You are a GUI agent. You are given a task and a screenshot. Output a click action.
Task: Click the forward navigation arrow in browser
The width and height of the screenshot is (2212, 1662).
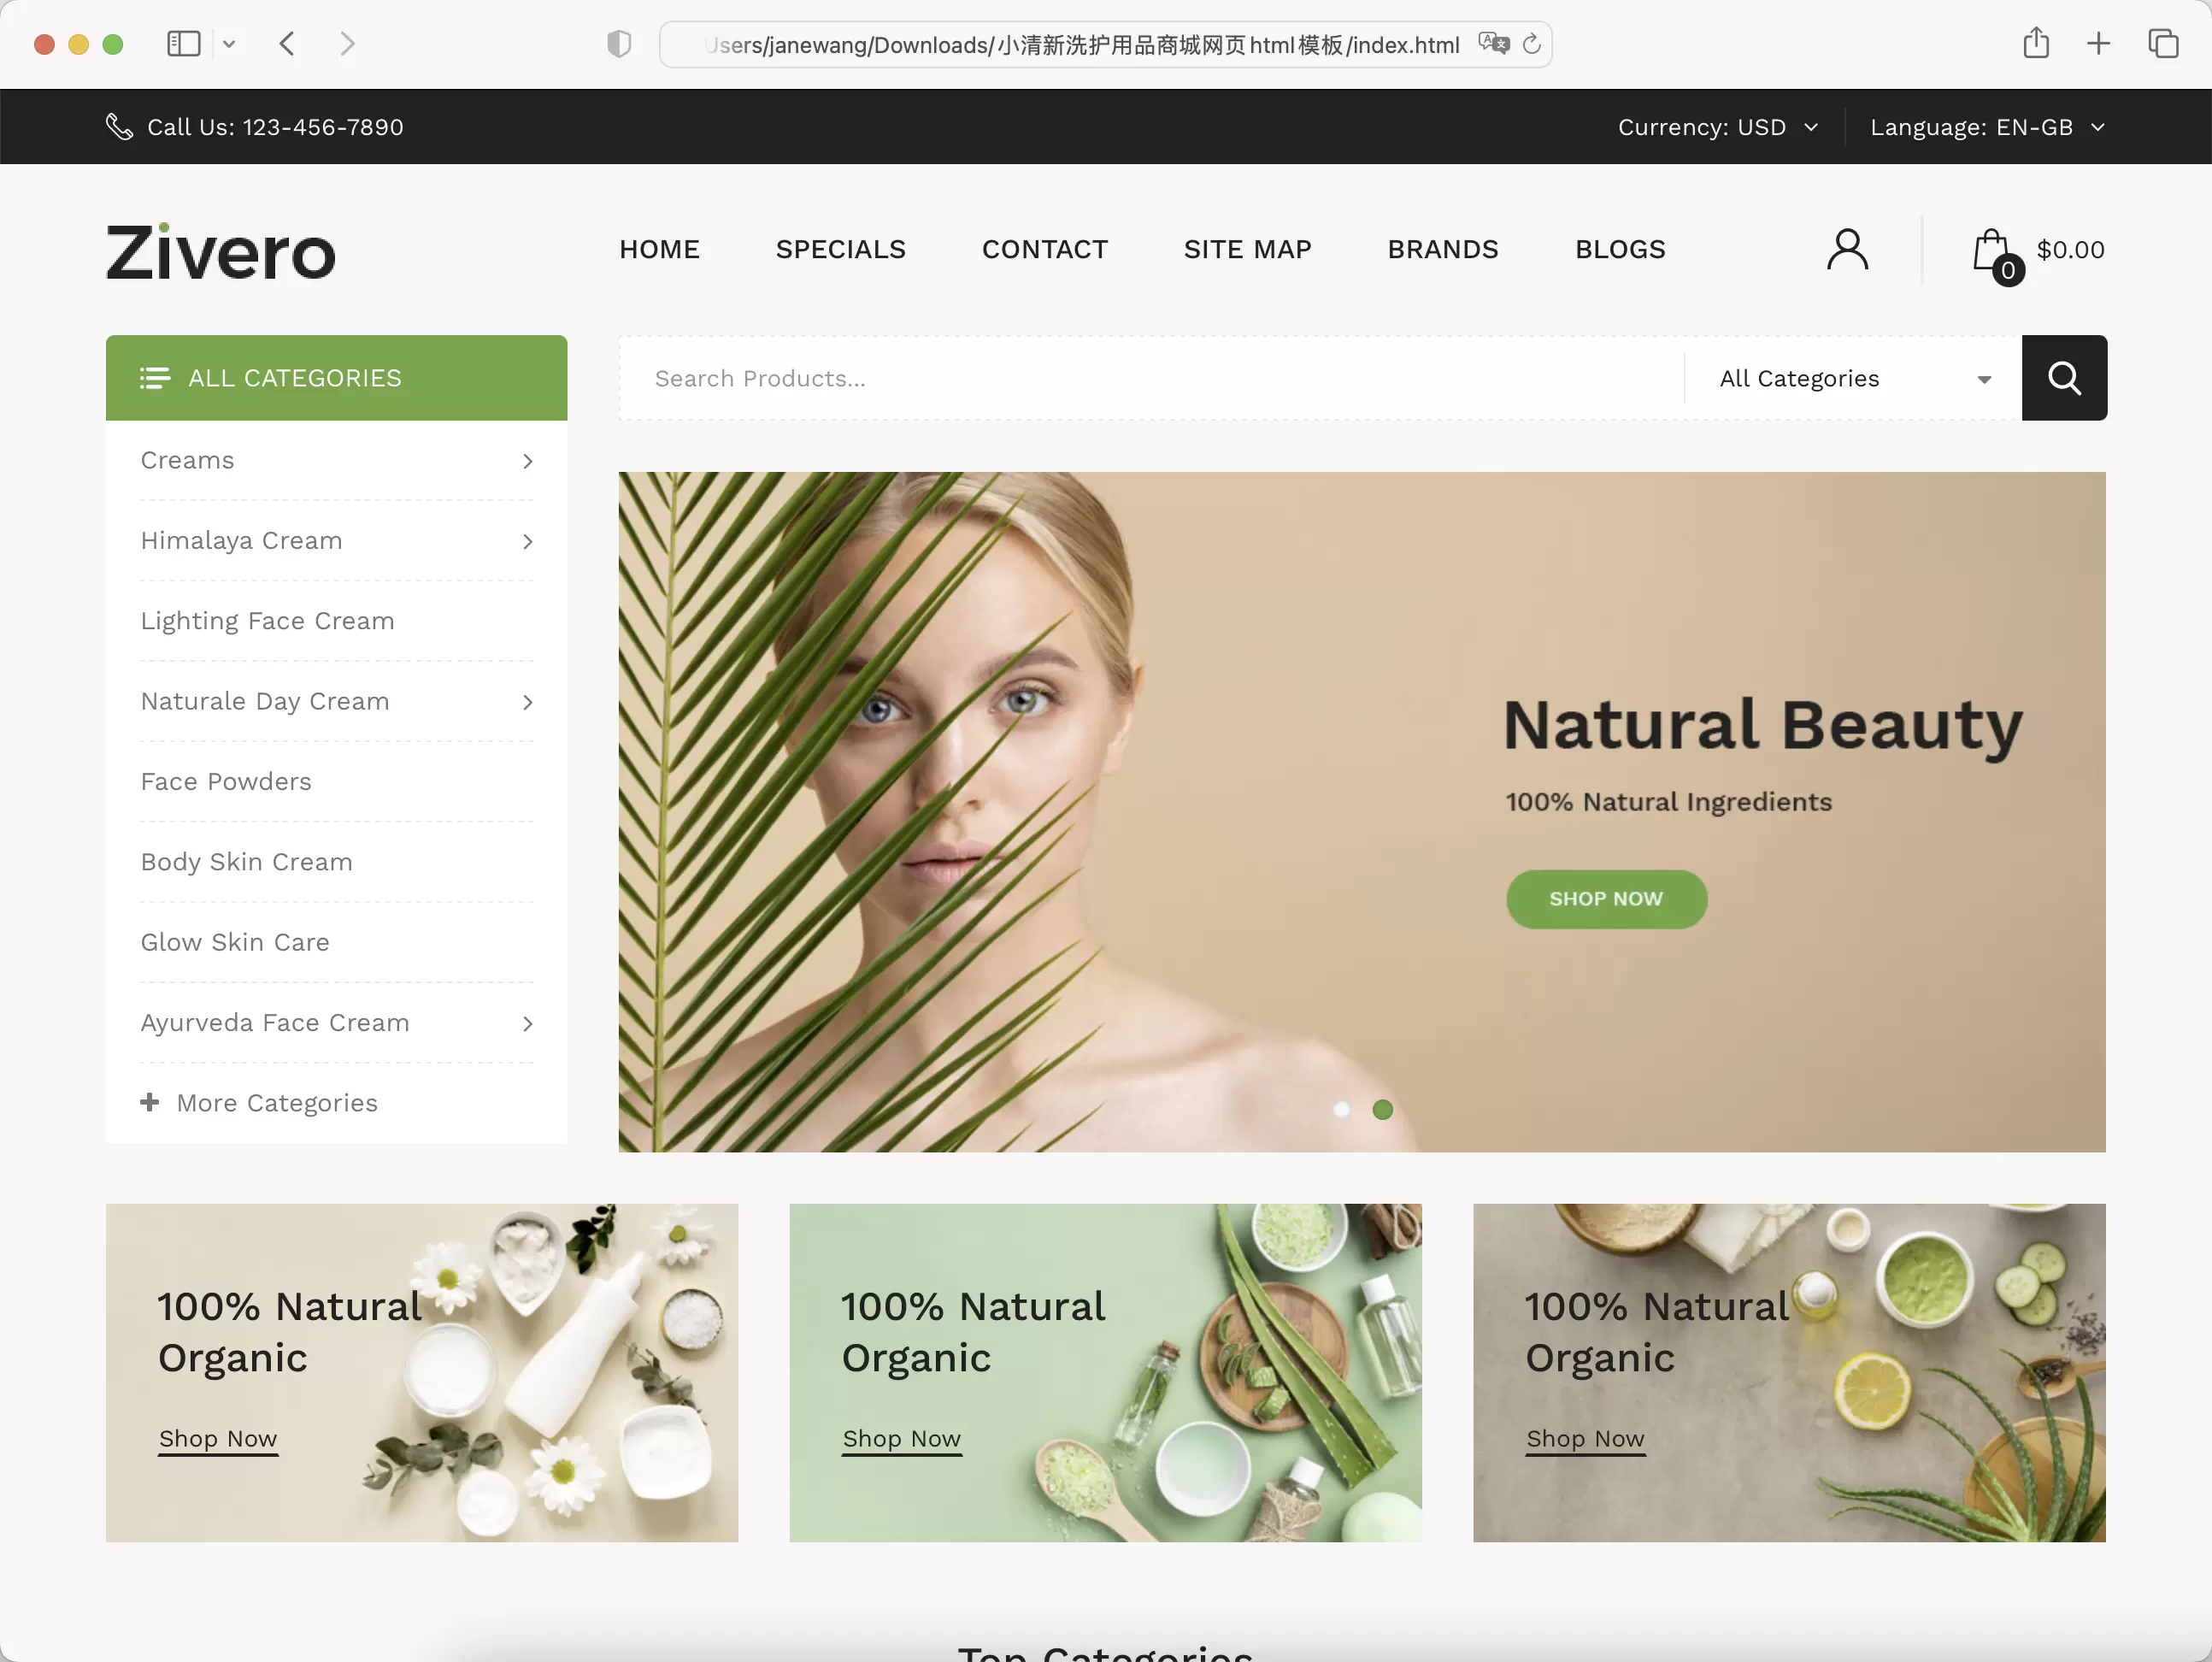(345, 44)
